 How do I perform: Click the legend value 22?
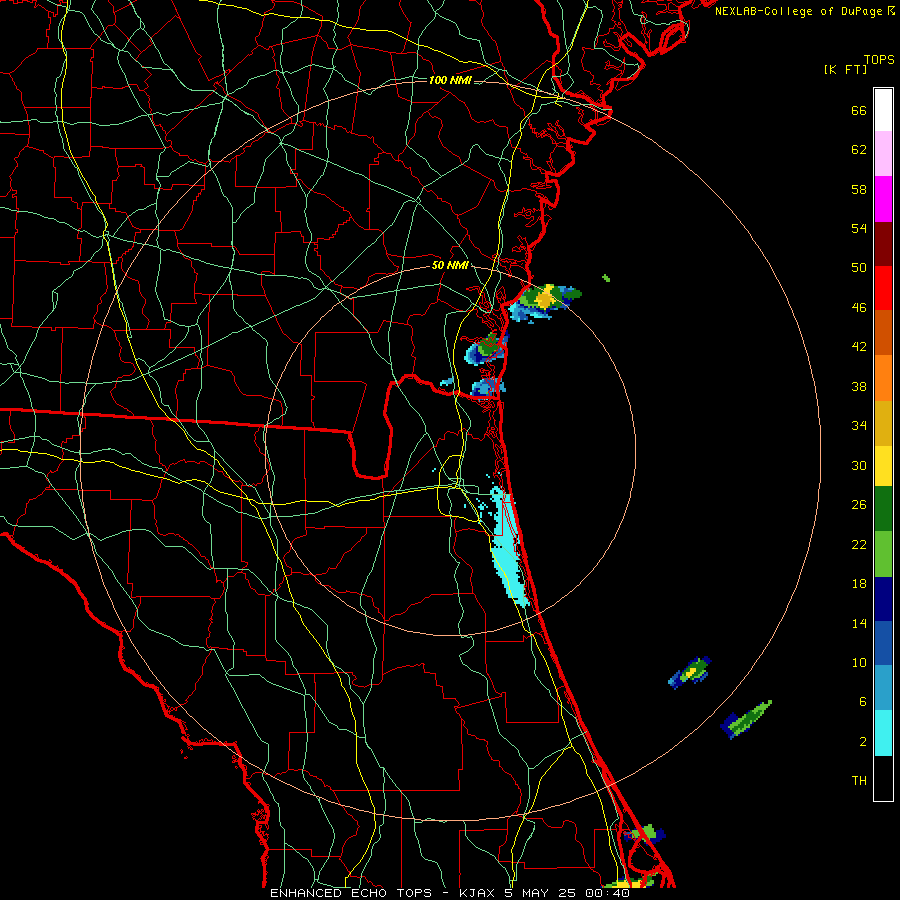click(859, 544)
